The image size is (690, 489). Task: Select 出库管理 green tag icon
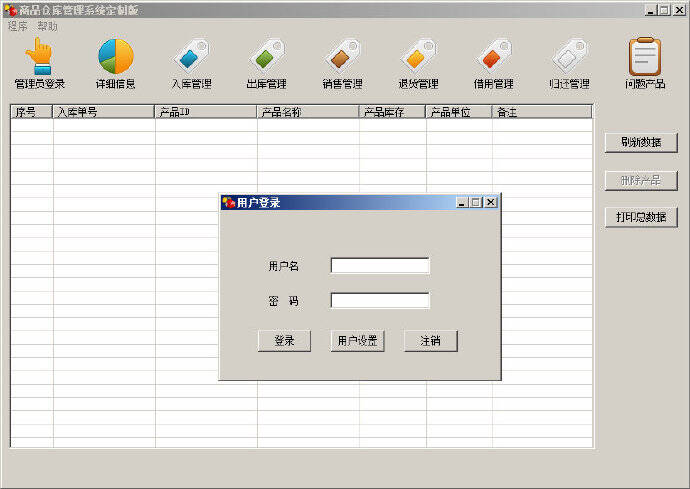pos(266,57)
